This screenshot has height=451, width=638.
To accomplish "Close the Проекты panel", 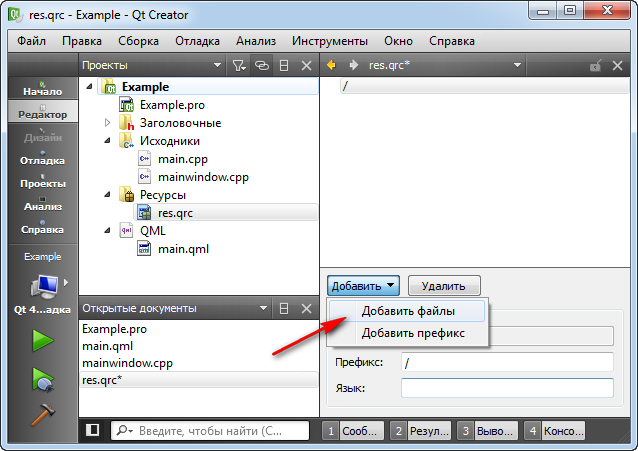I will coord(306,66).
